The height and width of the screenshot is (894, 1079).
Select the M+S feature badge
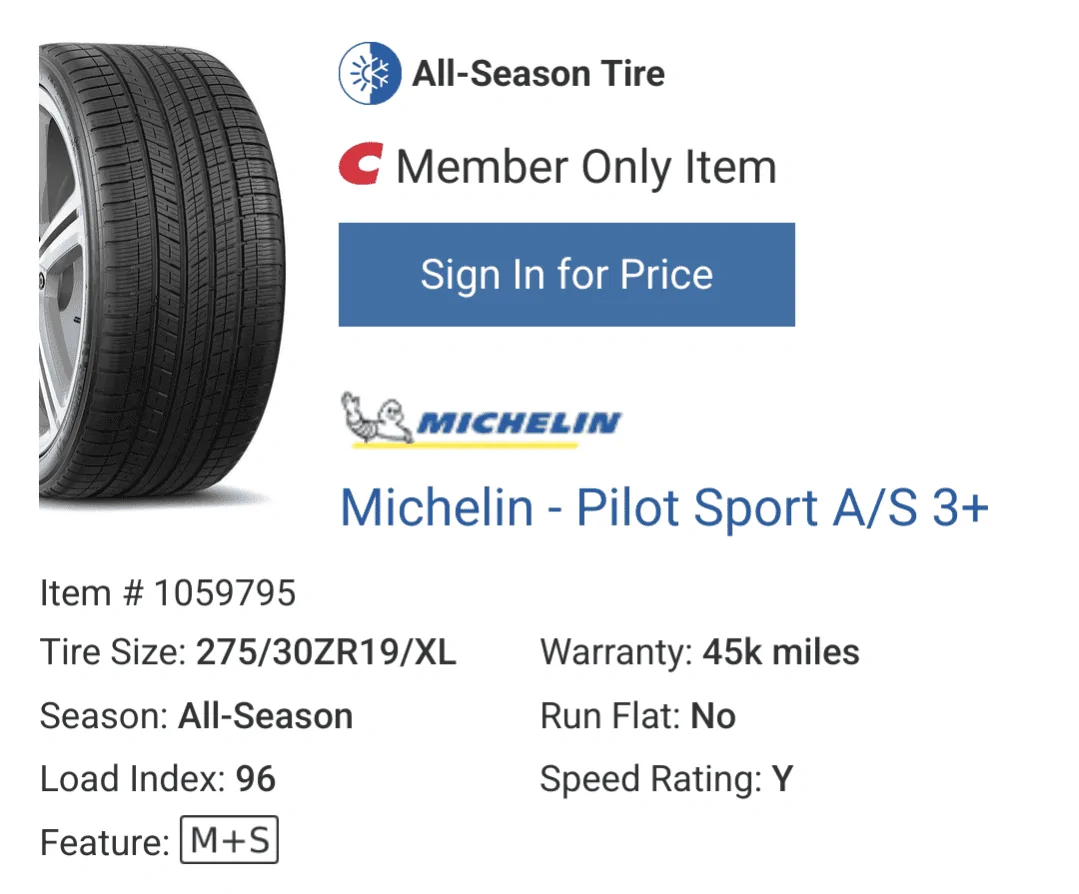(228, 841)
